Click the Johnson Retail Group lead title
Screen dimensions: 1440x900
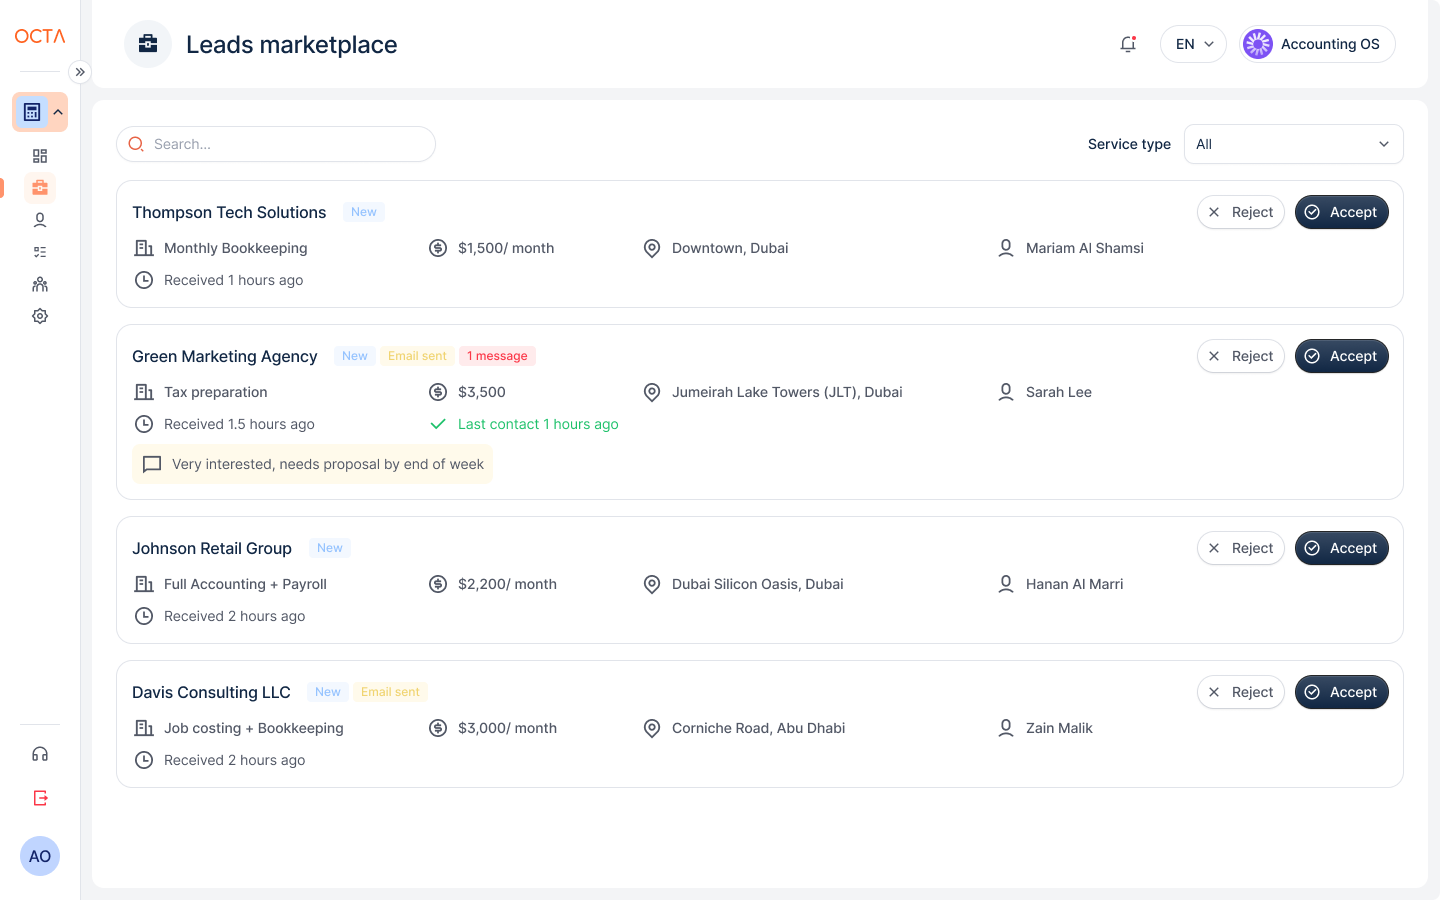coord(212,548)
